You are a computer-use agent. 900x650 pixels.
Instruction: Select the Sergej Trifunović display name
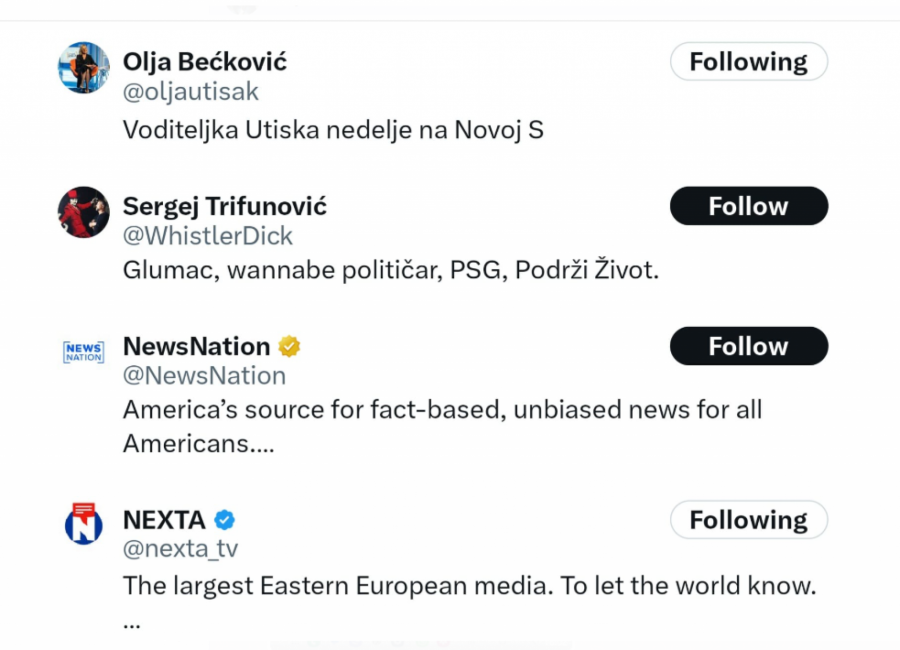point(225,206)
